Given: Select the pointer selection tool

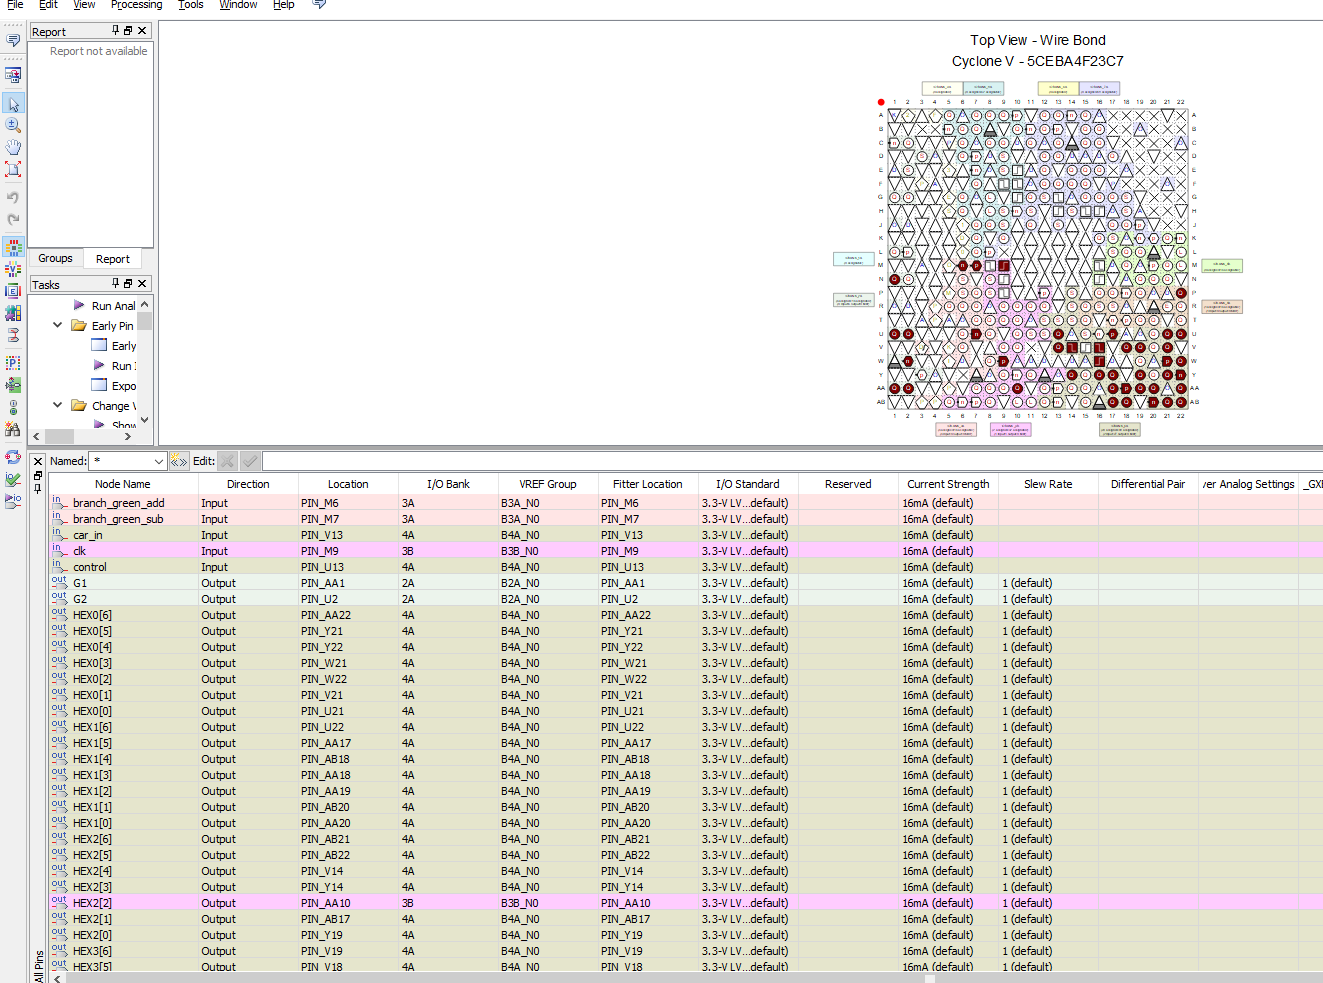Looking at the screenshot, I should click(x=13, y=104).
